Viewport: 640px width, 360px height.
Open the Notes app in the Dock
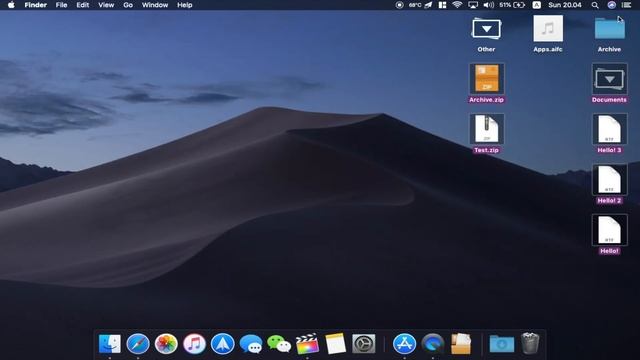click(336, 344)
